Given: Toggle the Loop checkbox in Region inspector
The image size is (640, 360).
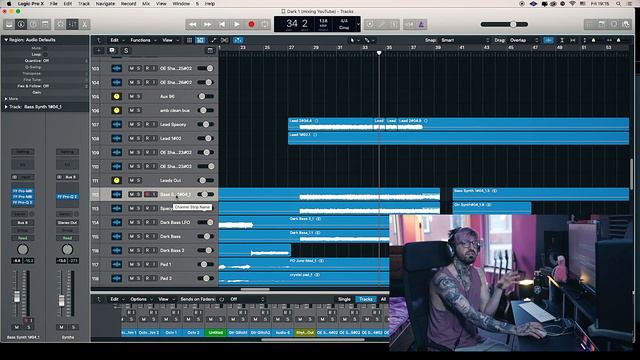Looking at the screenshot, I should (45, 54).
